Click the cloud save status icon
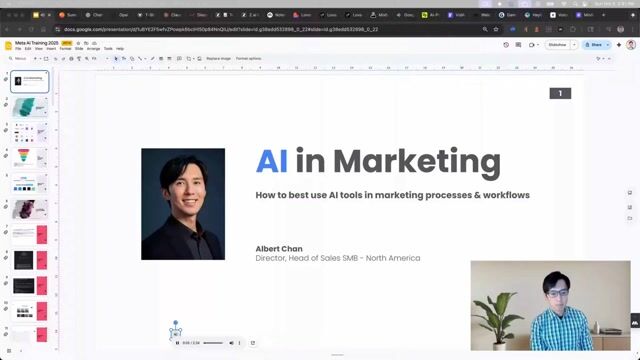The image size is (640, 360). click(94, 43)
